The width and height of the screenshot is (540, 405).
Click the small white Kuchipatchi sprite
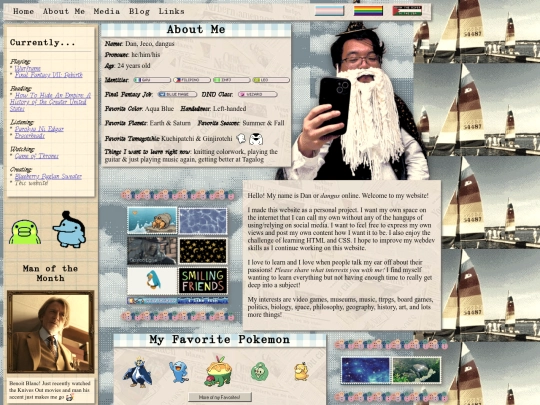coord(241,139)
